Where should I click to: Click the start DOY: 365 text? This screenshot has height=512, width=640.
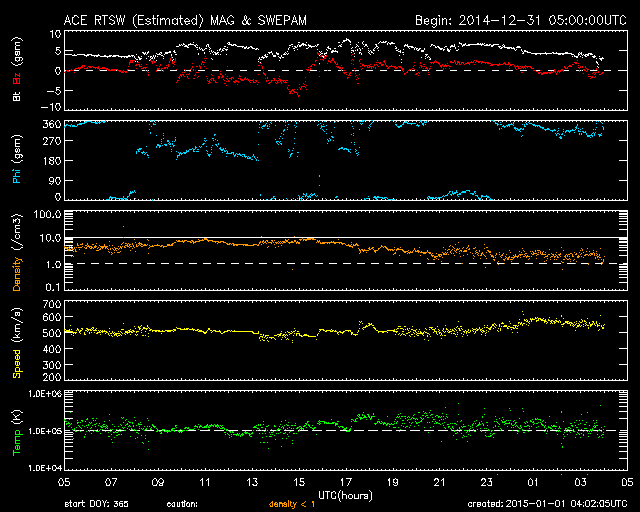point(95,503)
